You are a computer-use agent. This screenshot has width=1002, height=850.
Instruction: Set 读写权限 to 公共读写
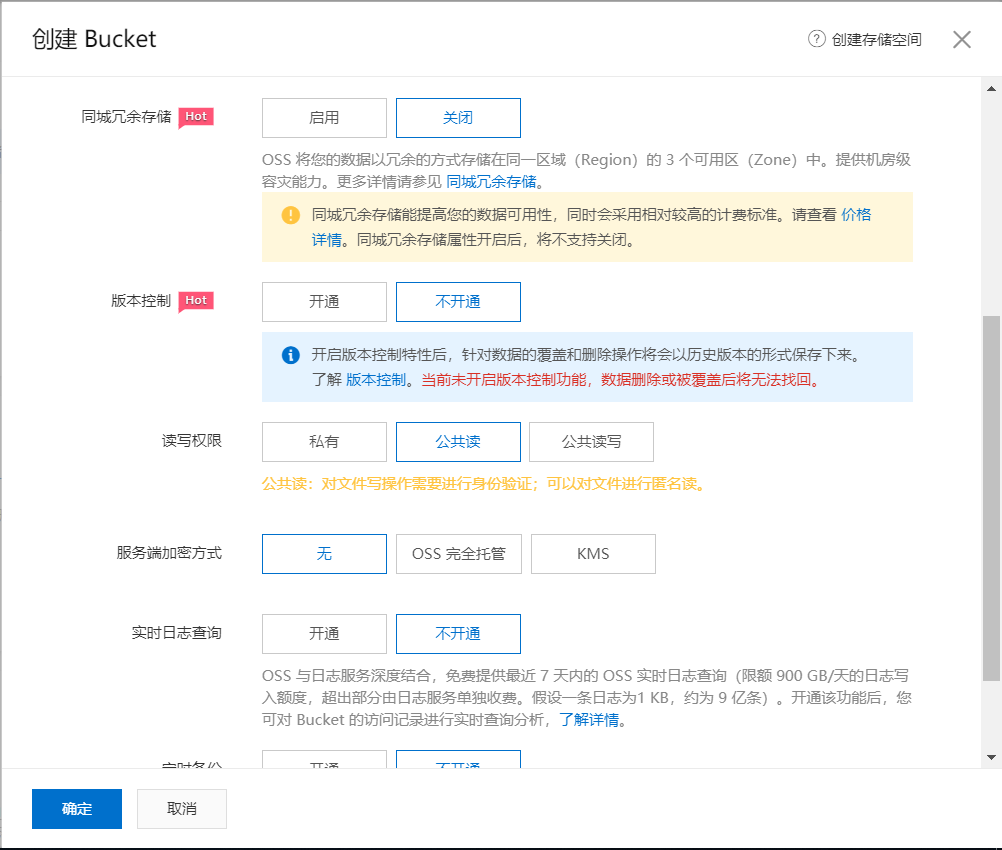pos(591,442)
